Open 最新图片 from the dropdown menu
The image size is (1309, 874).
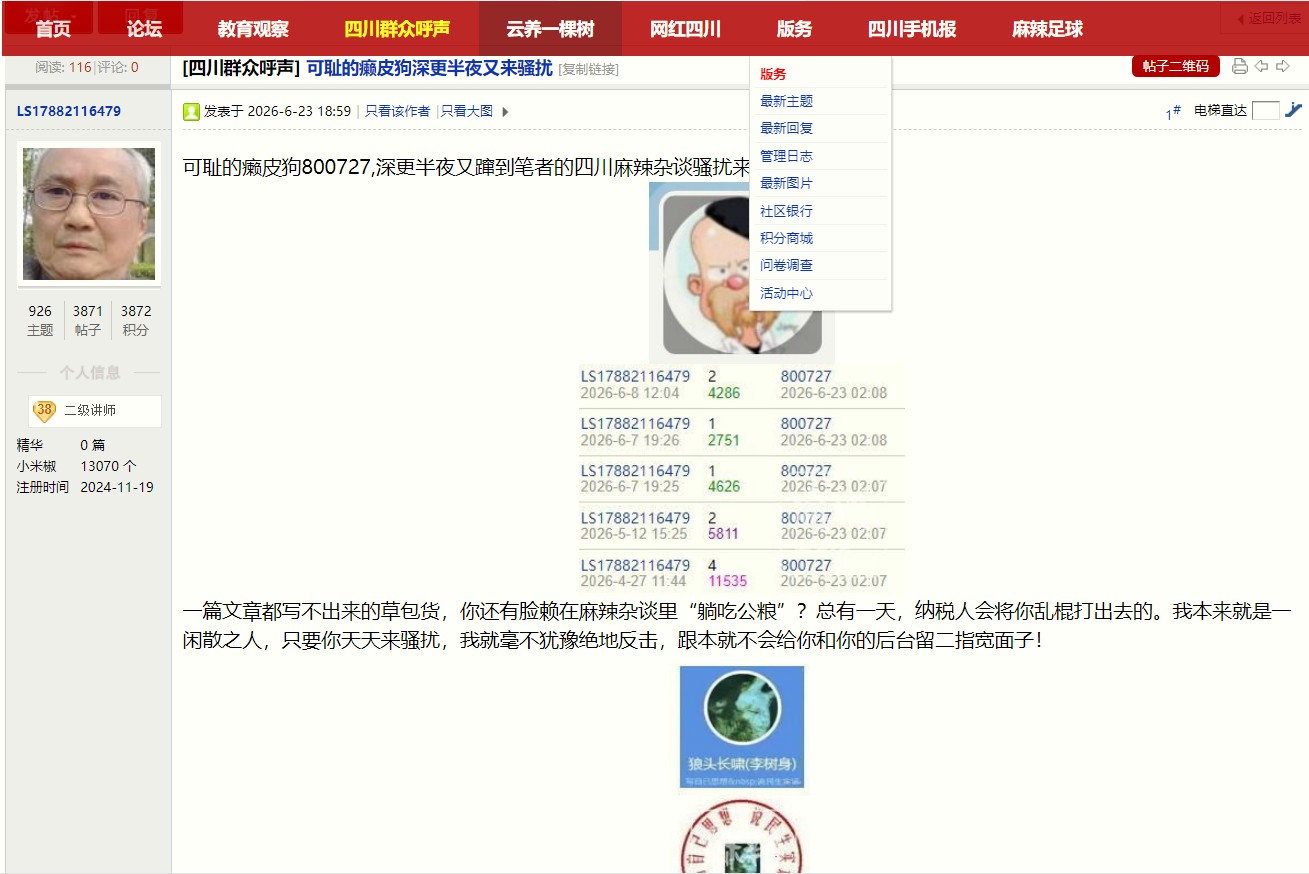coord(786,184)
